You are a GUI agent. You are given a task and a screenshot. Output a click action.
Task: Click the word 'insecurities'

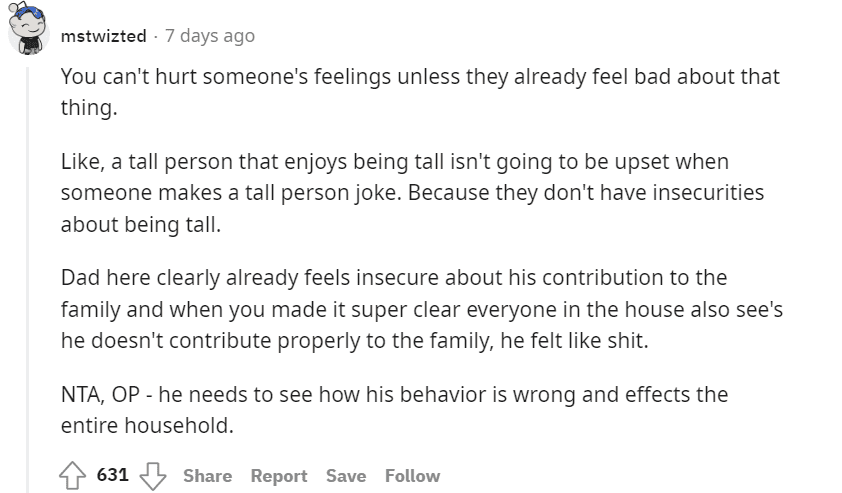pos(708,193)
